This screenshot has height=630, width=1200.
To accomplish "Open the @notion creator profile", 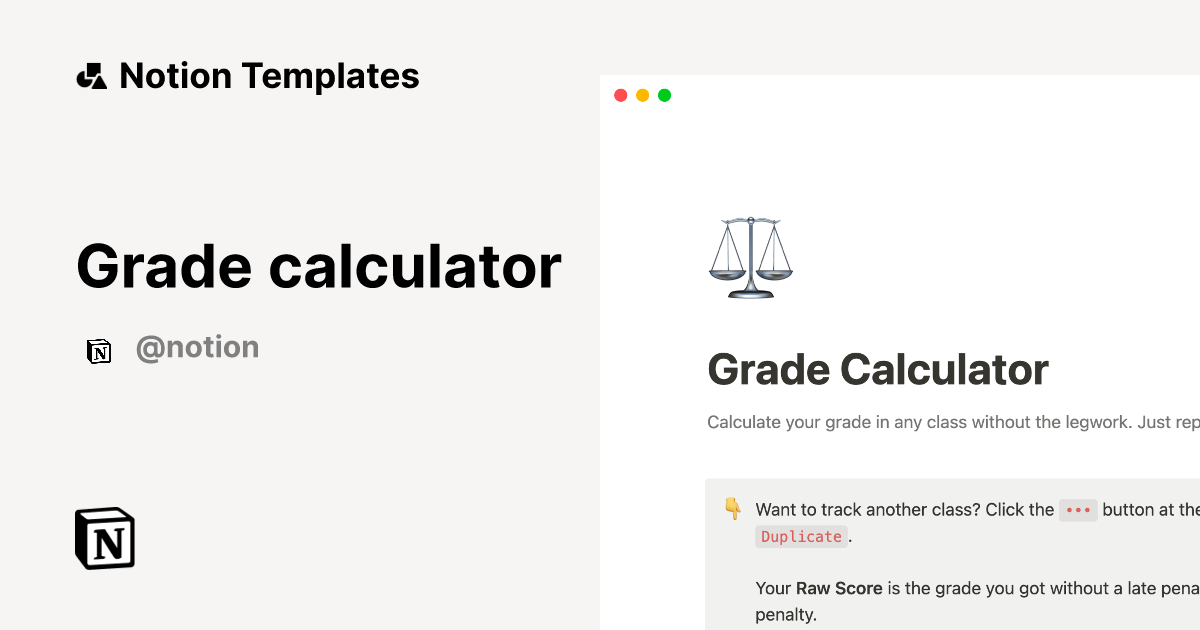I will click(x=197, y=348).
